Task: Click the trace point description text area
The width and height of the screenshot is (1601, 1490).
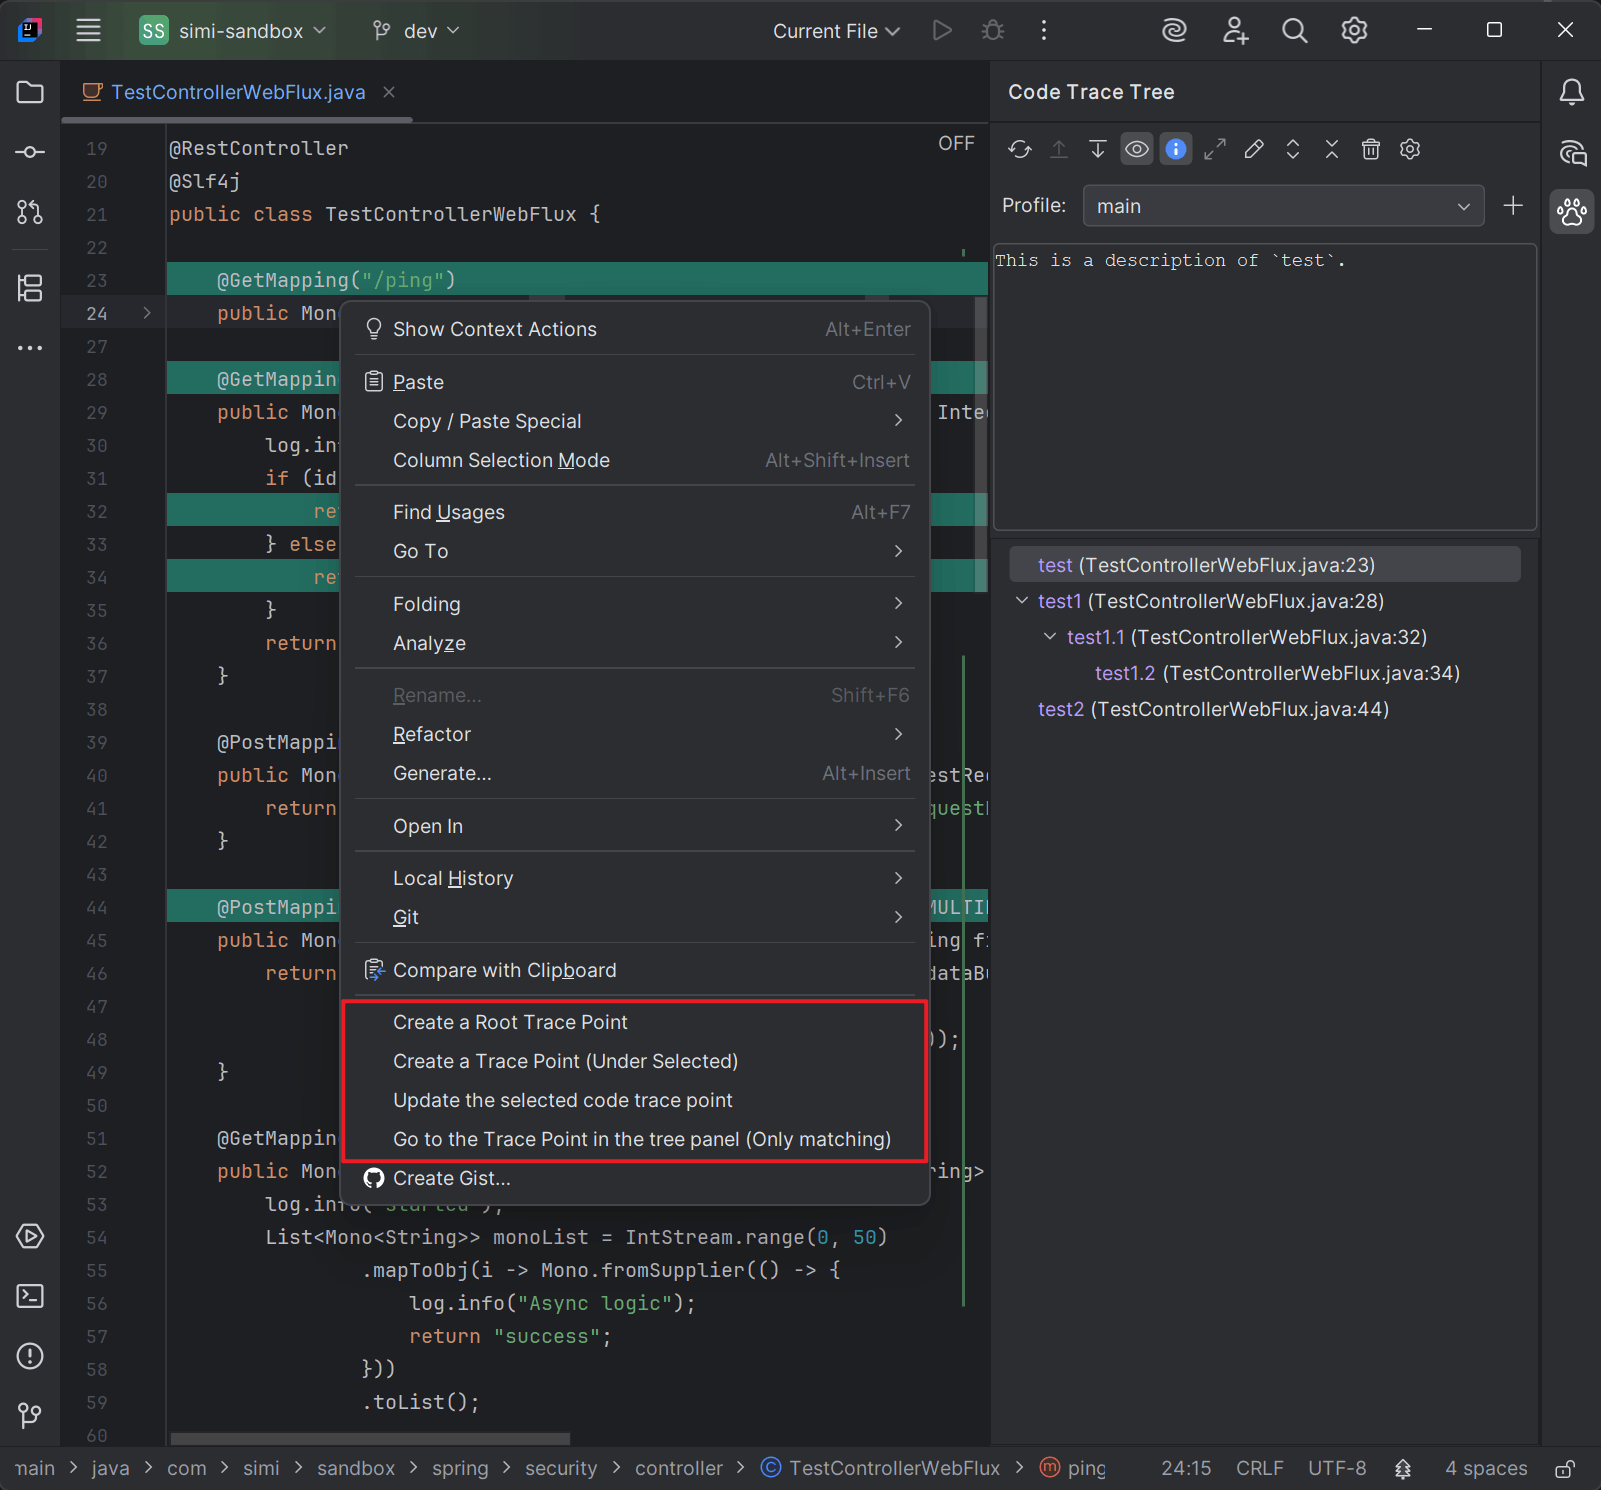Action: 1265,386
